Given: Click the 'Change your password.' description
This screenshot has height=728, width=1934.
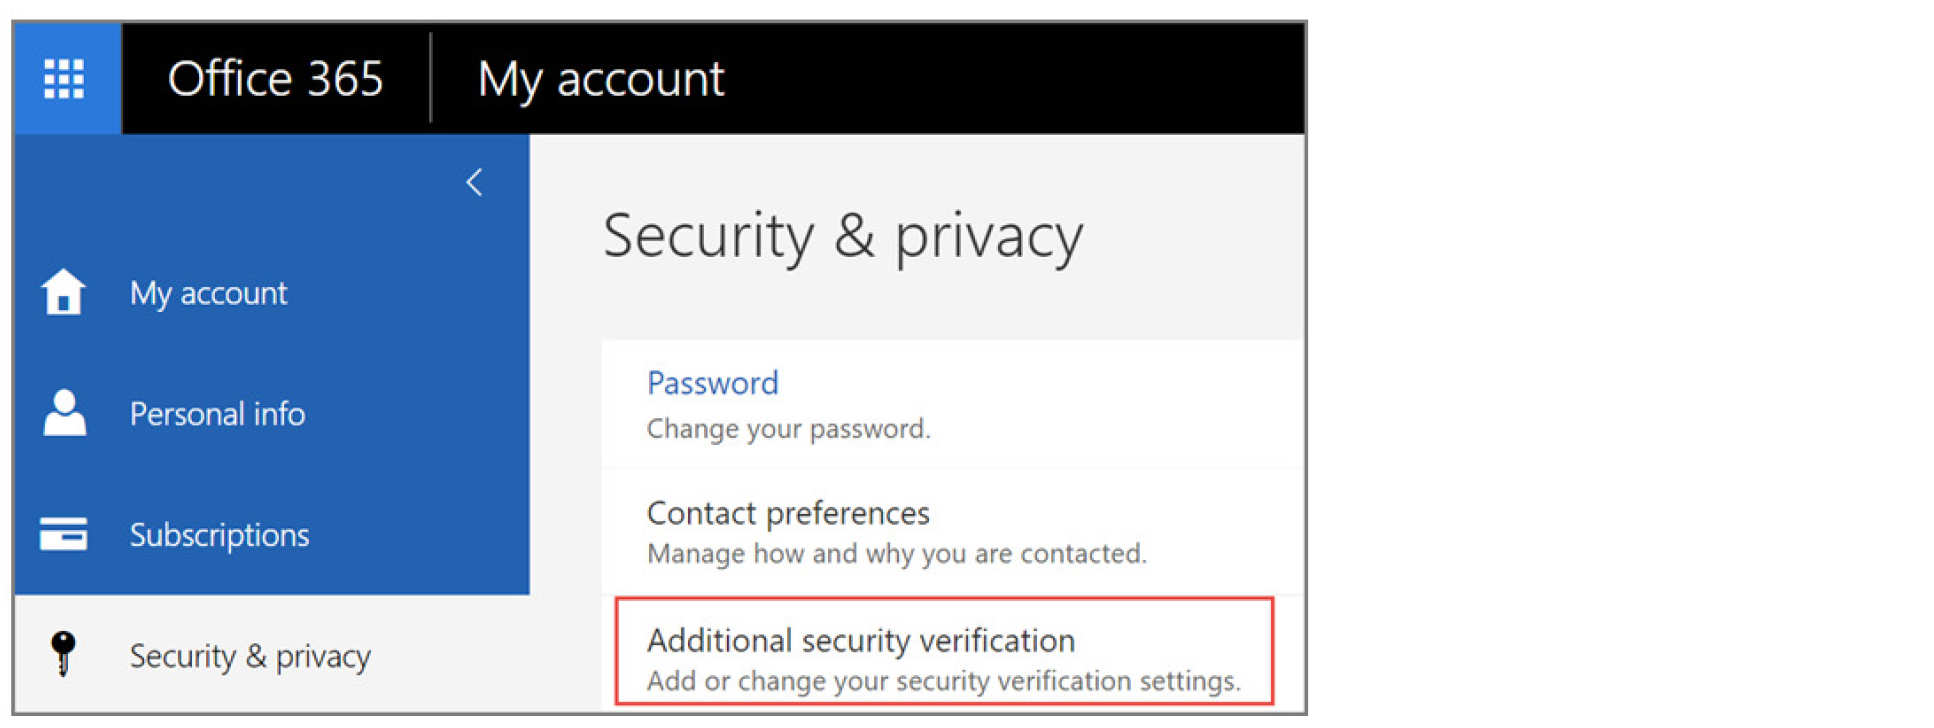Looking at the screenshot, I should coord(788,429).
